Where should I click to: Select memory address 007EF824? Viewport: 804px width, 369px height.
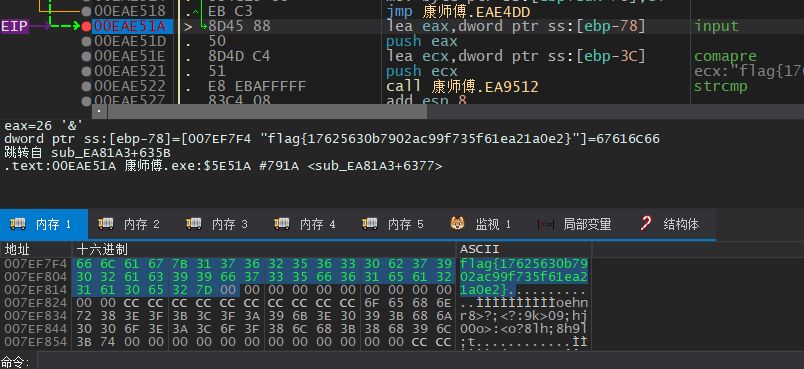(35, 303)
